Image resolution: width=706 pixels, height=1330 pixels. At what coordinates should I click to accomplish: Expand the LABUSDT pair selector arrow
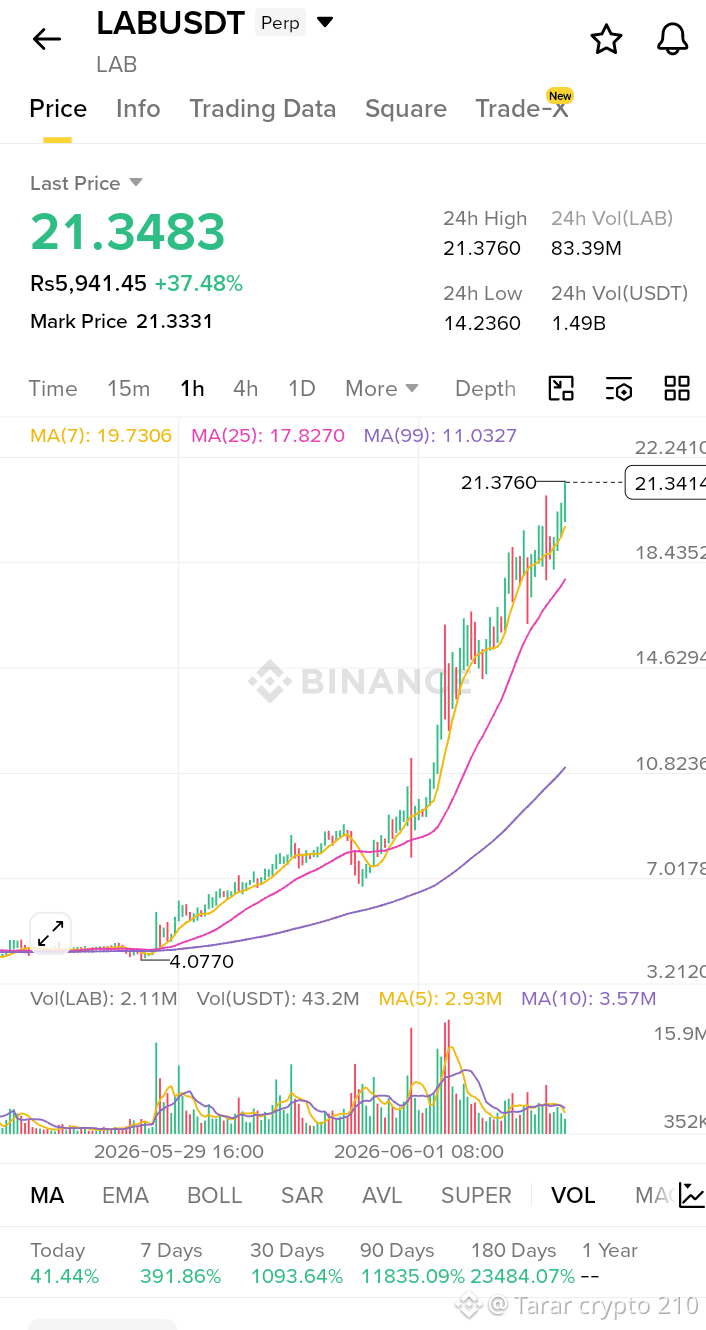[x=325, y=22]
